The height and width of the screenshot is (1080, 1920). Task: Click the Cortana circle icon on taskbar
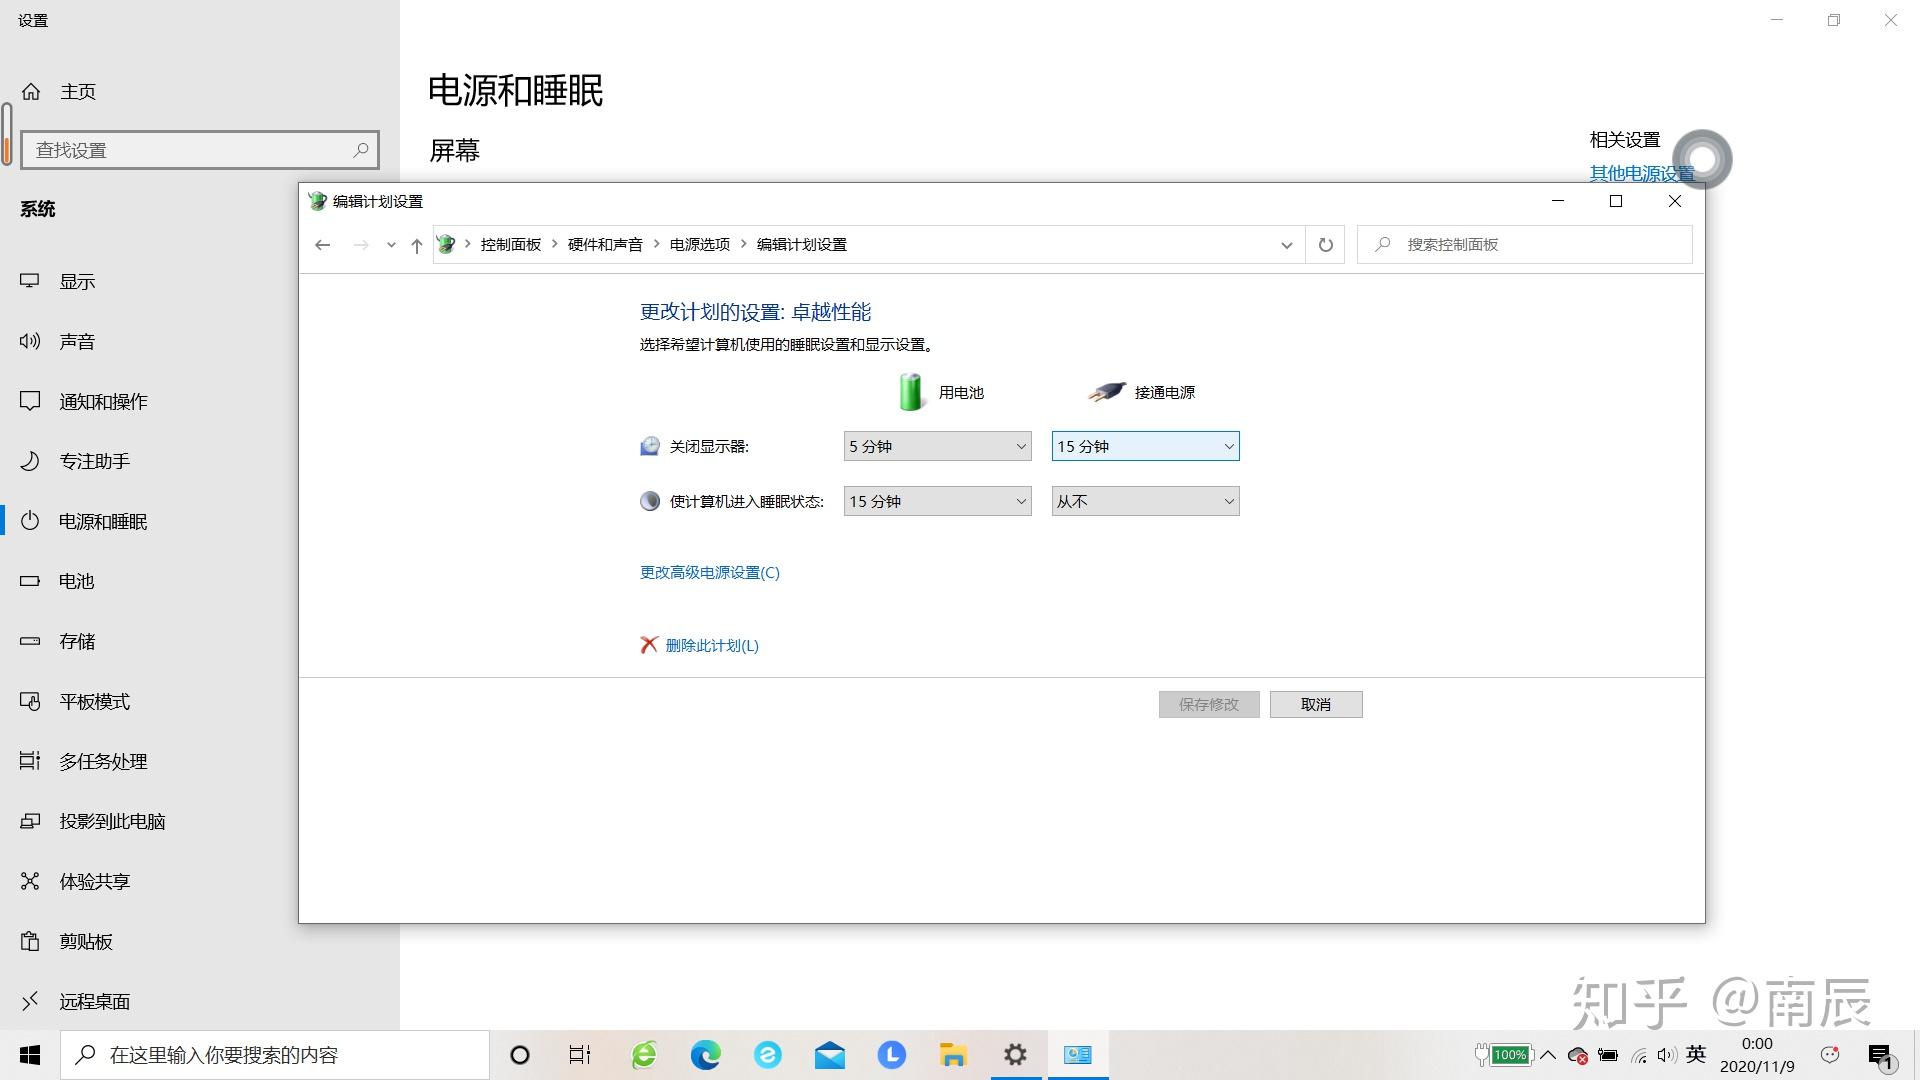[x=520, y=1055]
